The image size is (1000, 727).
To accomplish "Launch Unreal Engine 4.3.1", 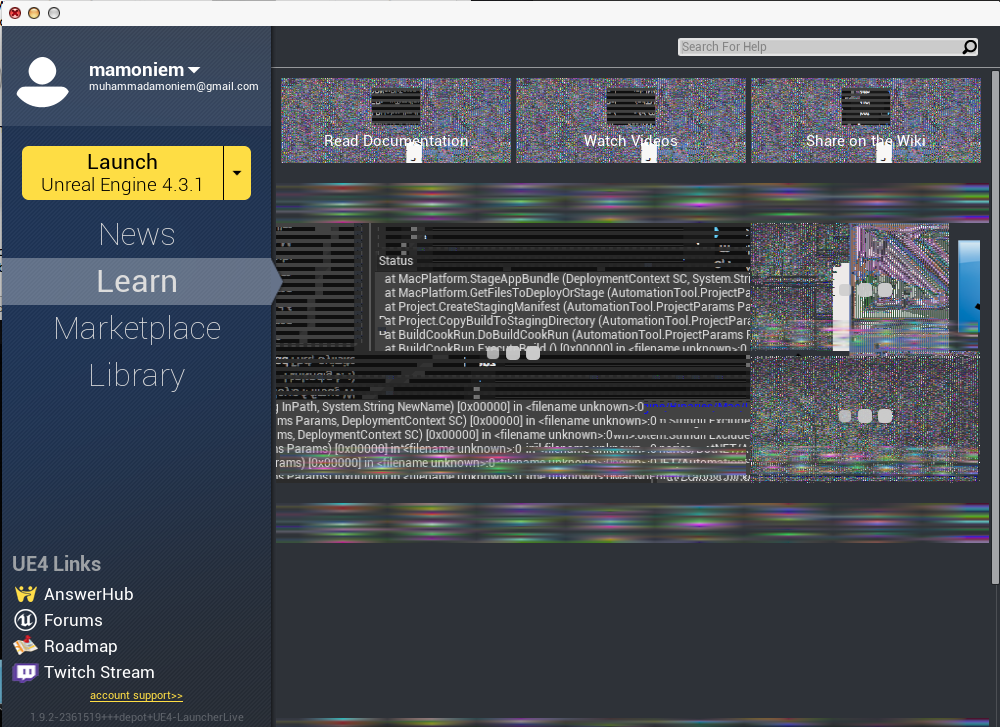I will pyautogui.click(x=122, y=173).
